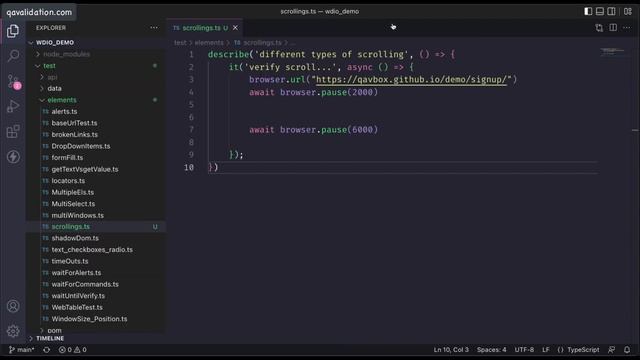Open the Search view in activity bar
Screen dimensions: 640x360
coord(13,56)
